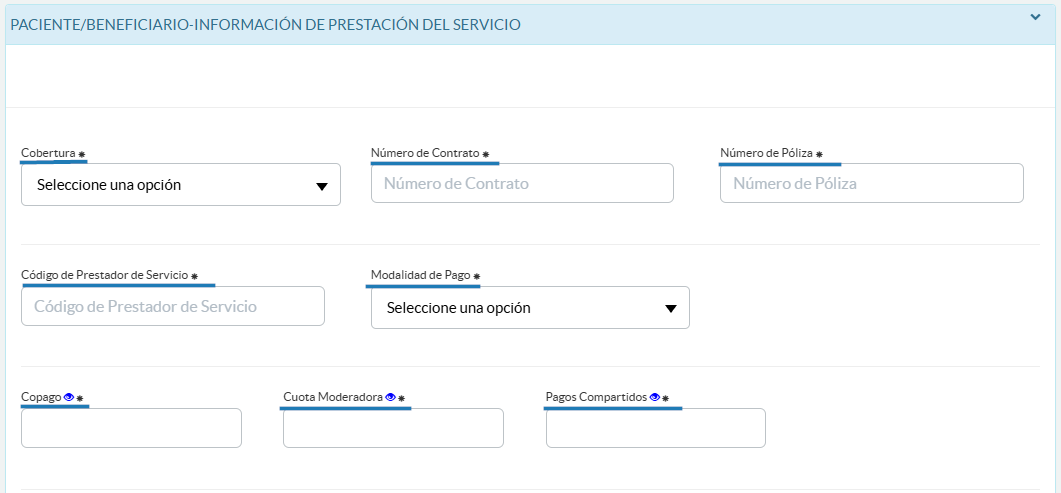Select the Código de Prestador de Servicio input
Image resolution: width=1061 pixels, height=493 pixels.
[x=172, y=306]
